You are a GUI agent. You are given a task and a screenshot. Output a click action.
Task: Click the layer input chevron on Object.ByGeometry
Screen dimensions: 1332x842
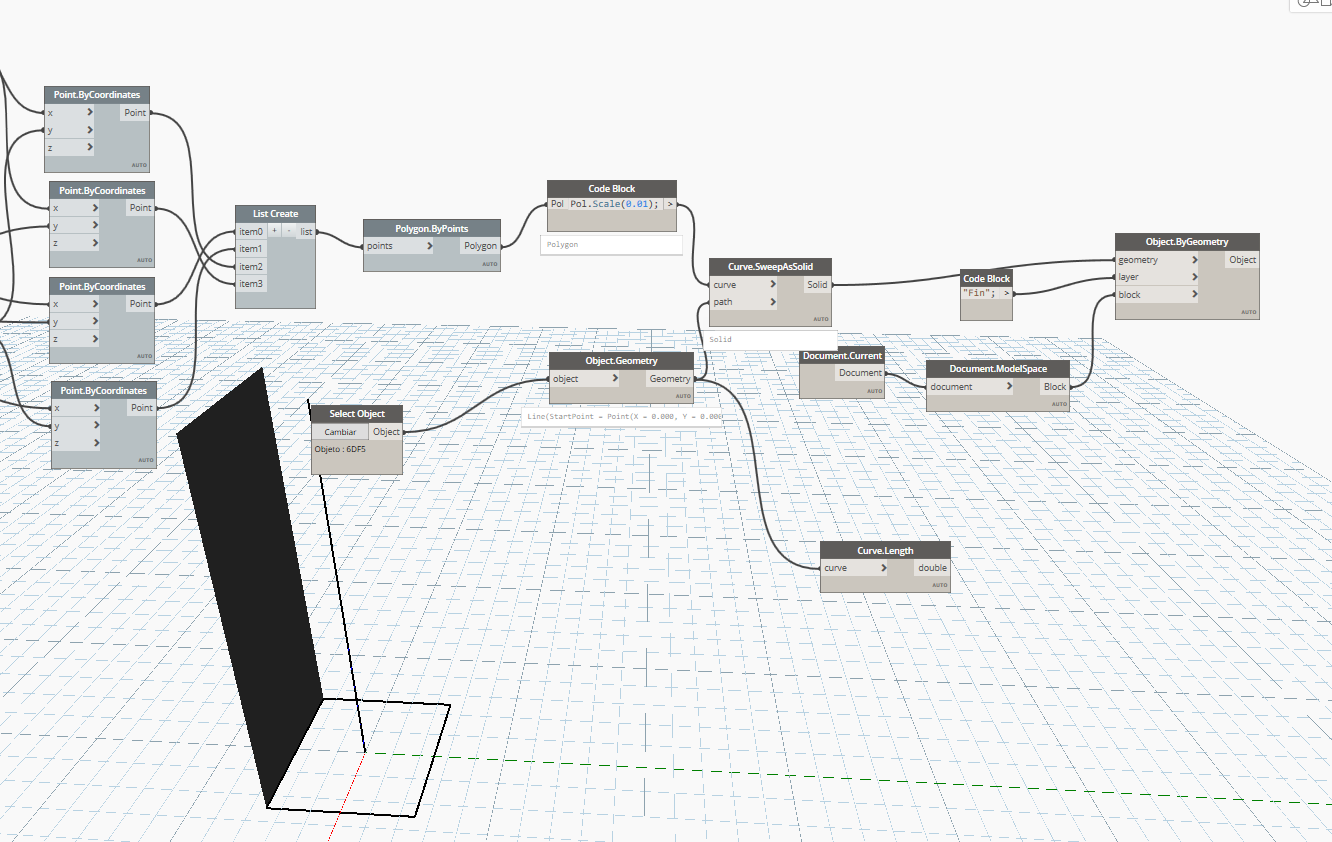[1193, 277]
